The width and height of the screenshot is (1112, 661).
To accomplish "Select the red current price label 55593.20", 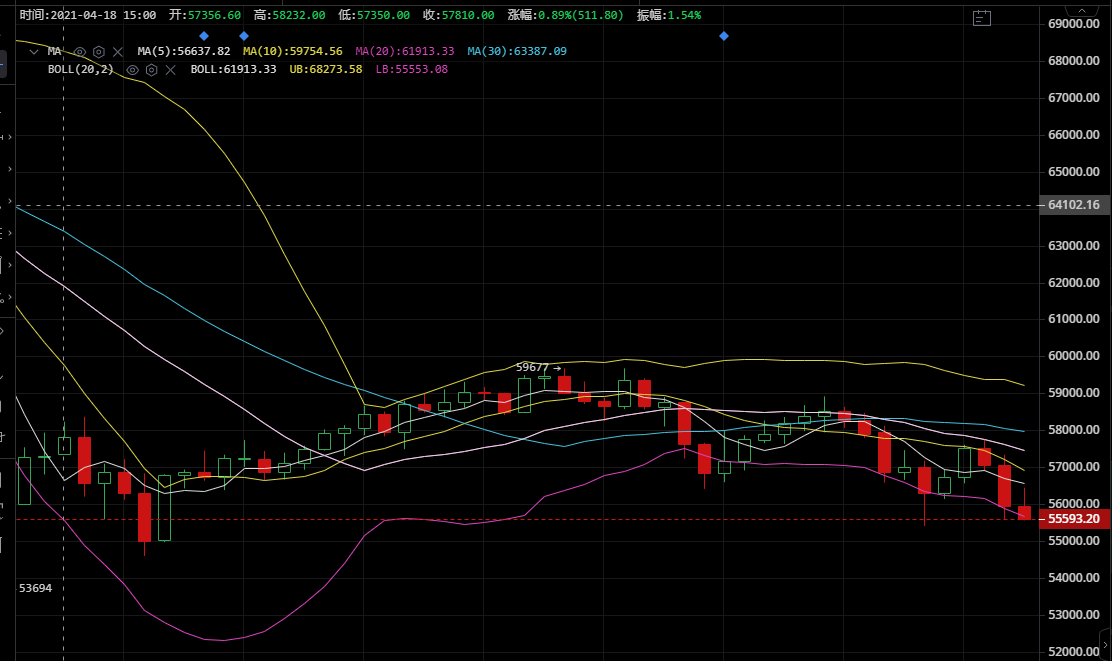I will (x=1074, y=519).
